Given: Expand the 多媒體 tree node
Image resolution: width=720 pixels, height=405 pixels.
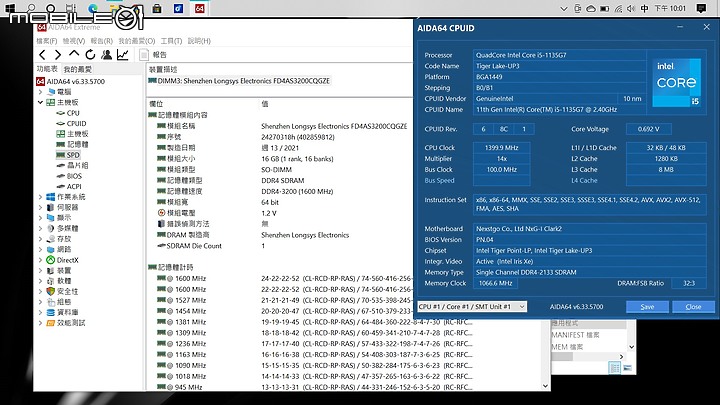Looking at the screenshot, I should click(40, 228).
